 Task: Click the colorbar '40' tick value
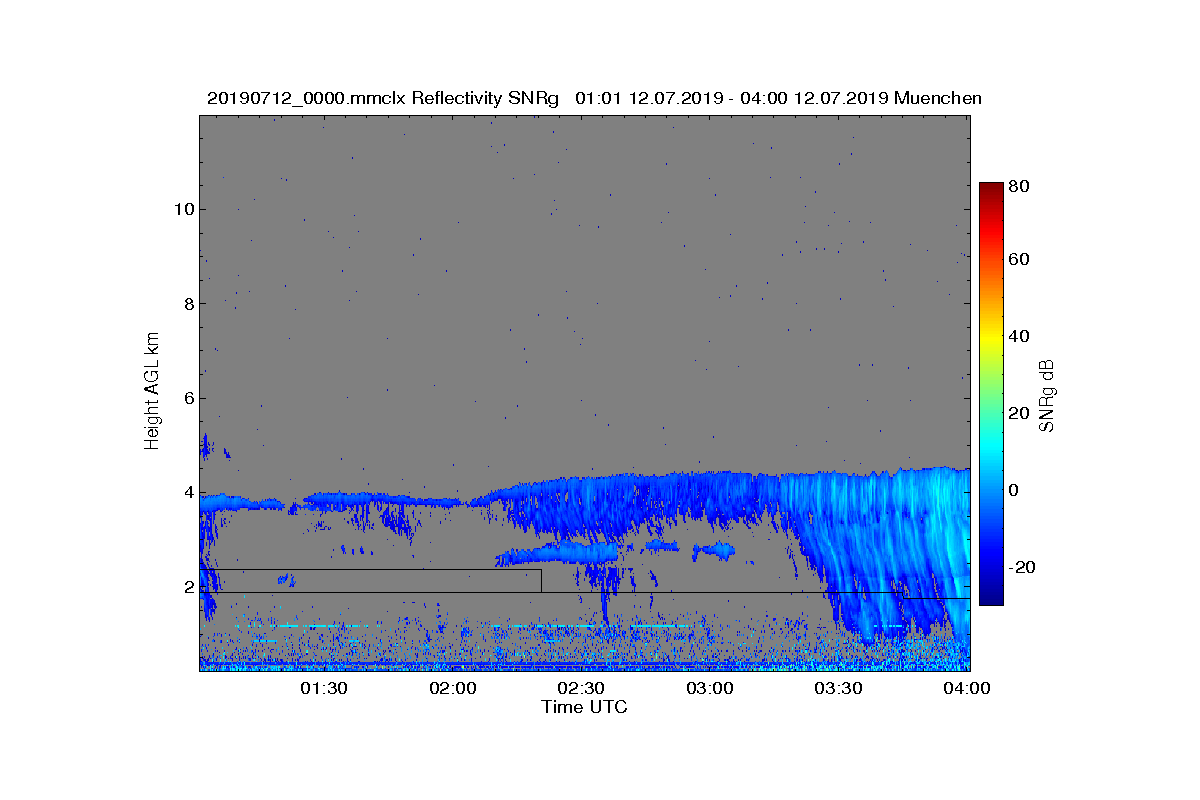click(x=1019, y=336)
